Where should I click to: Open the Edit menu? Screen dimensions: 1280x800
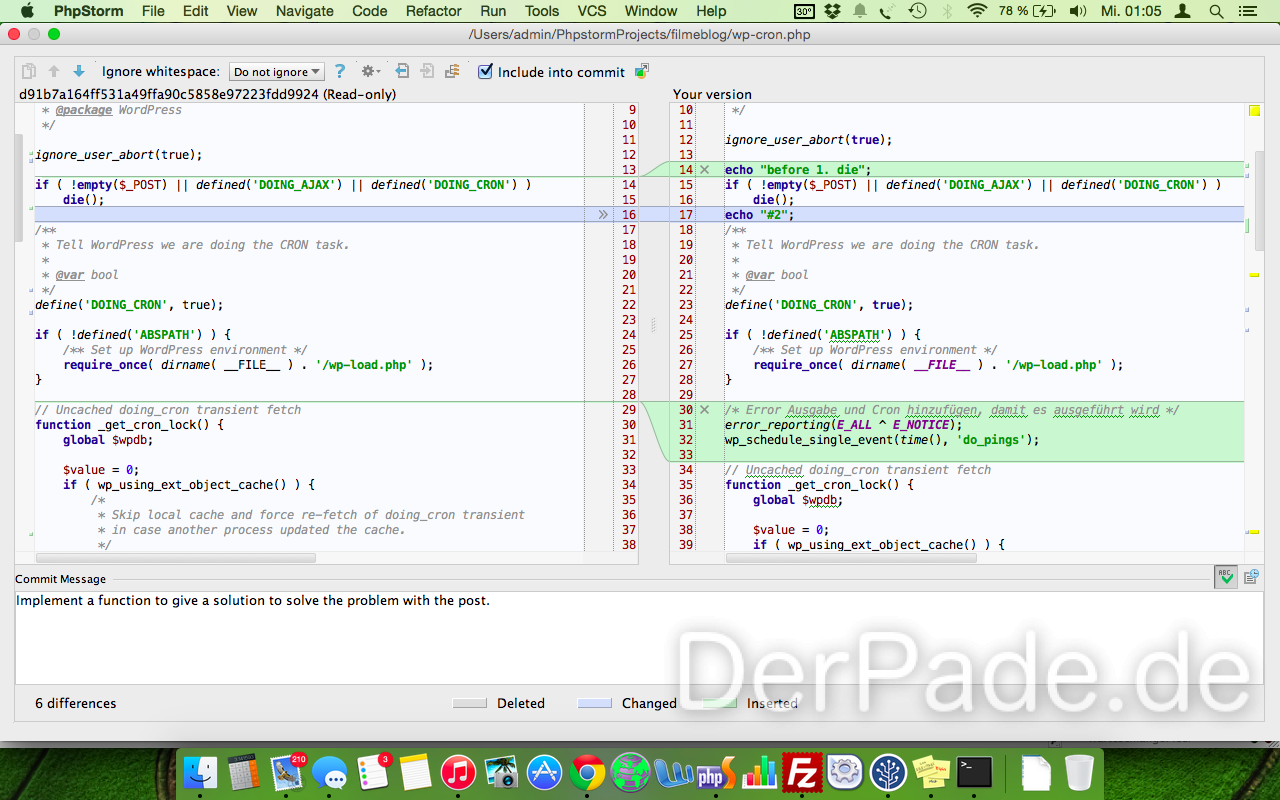click(x=196, y=11)
